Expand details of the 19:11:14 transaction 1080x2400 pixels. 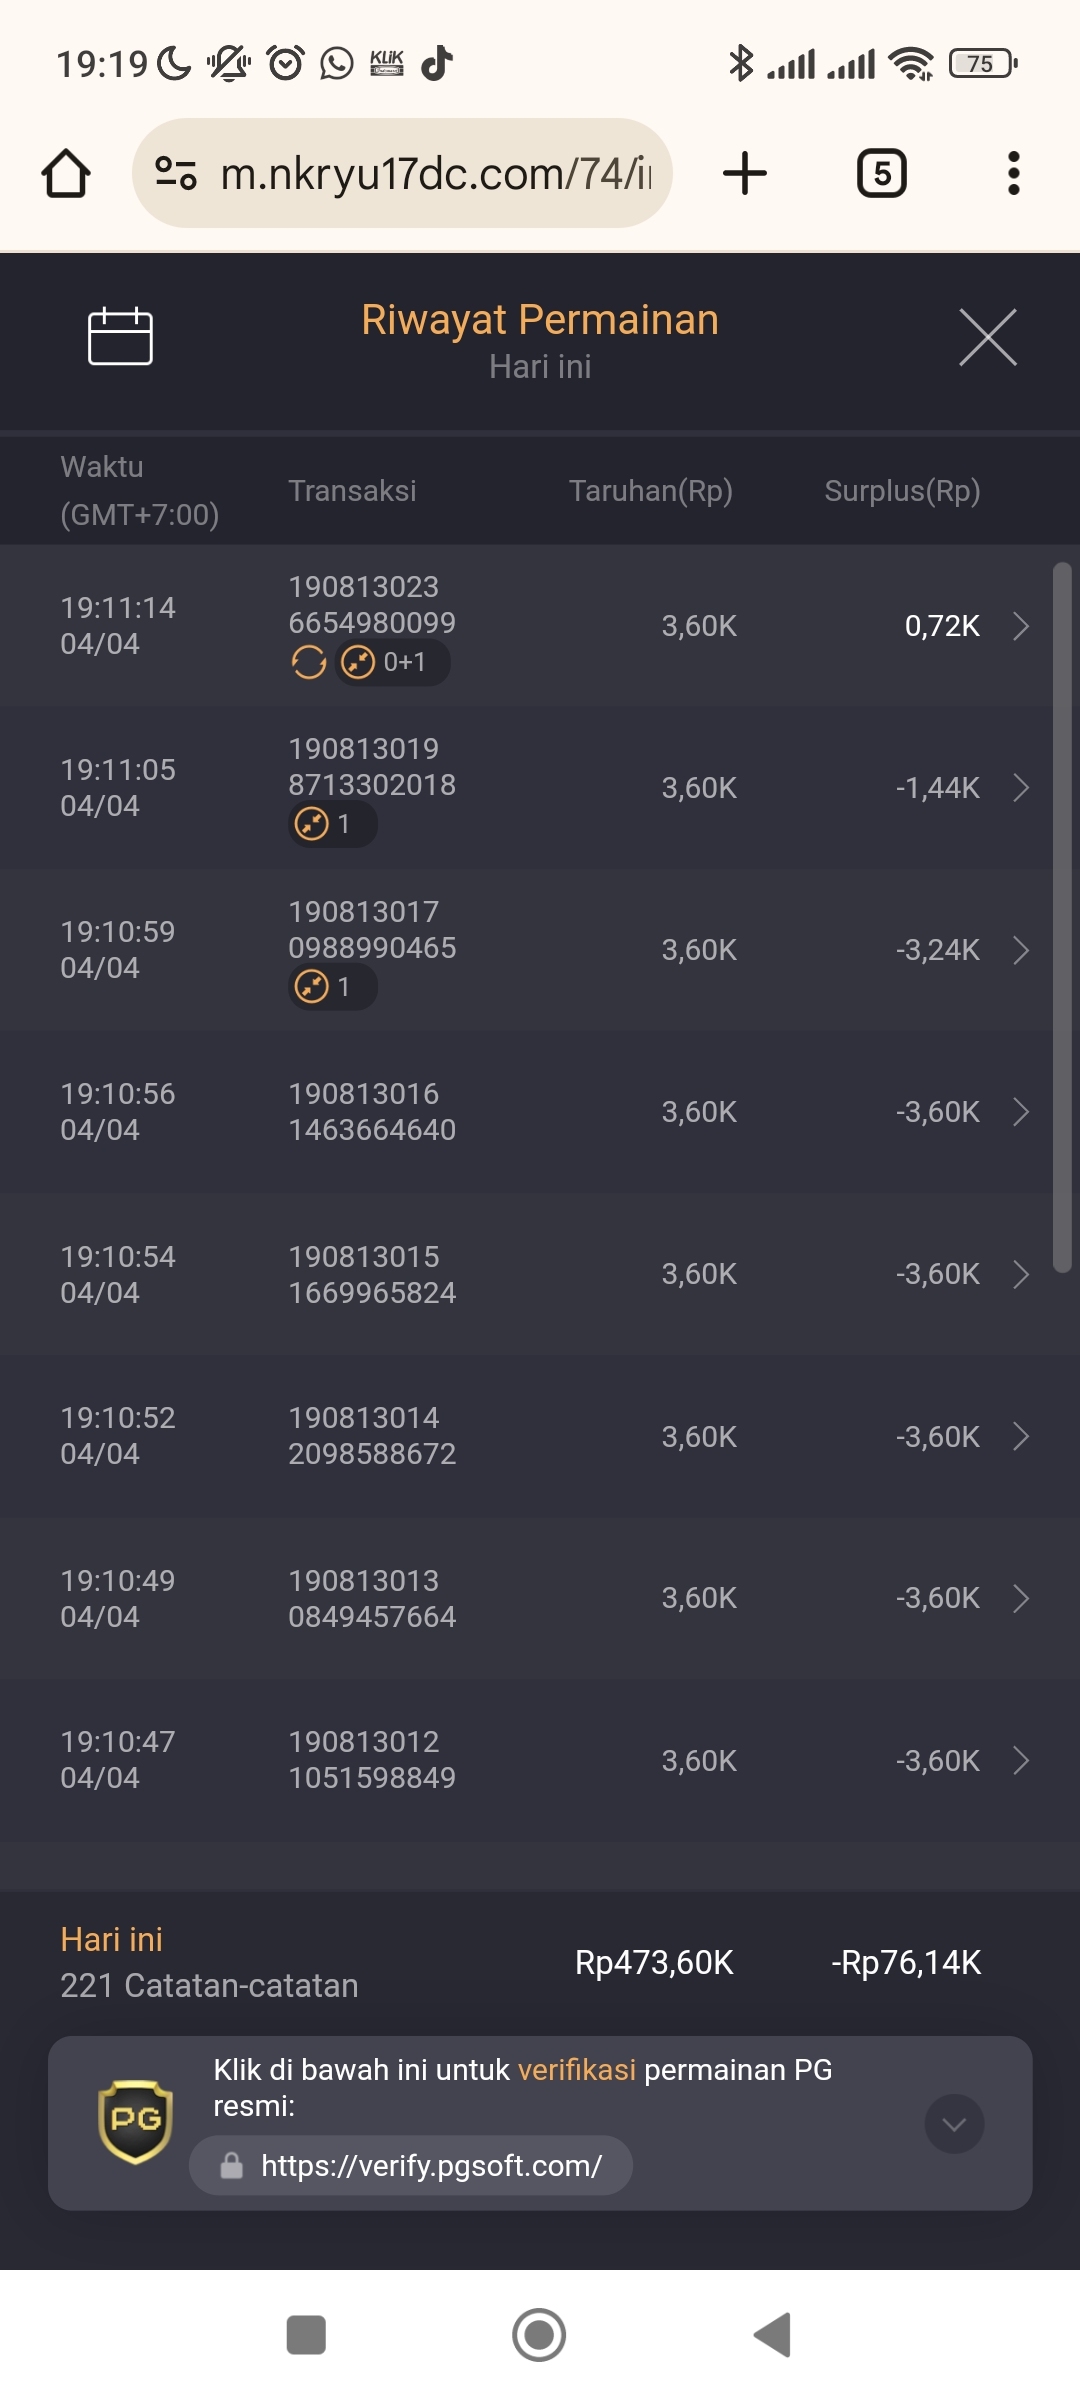tap(1021, 626)
